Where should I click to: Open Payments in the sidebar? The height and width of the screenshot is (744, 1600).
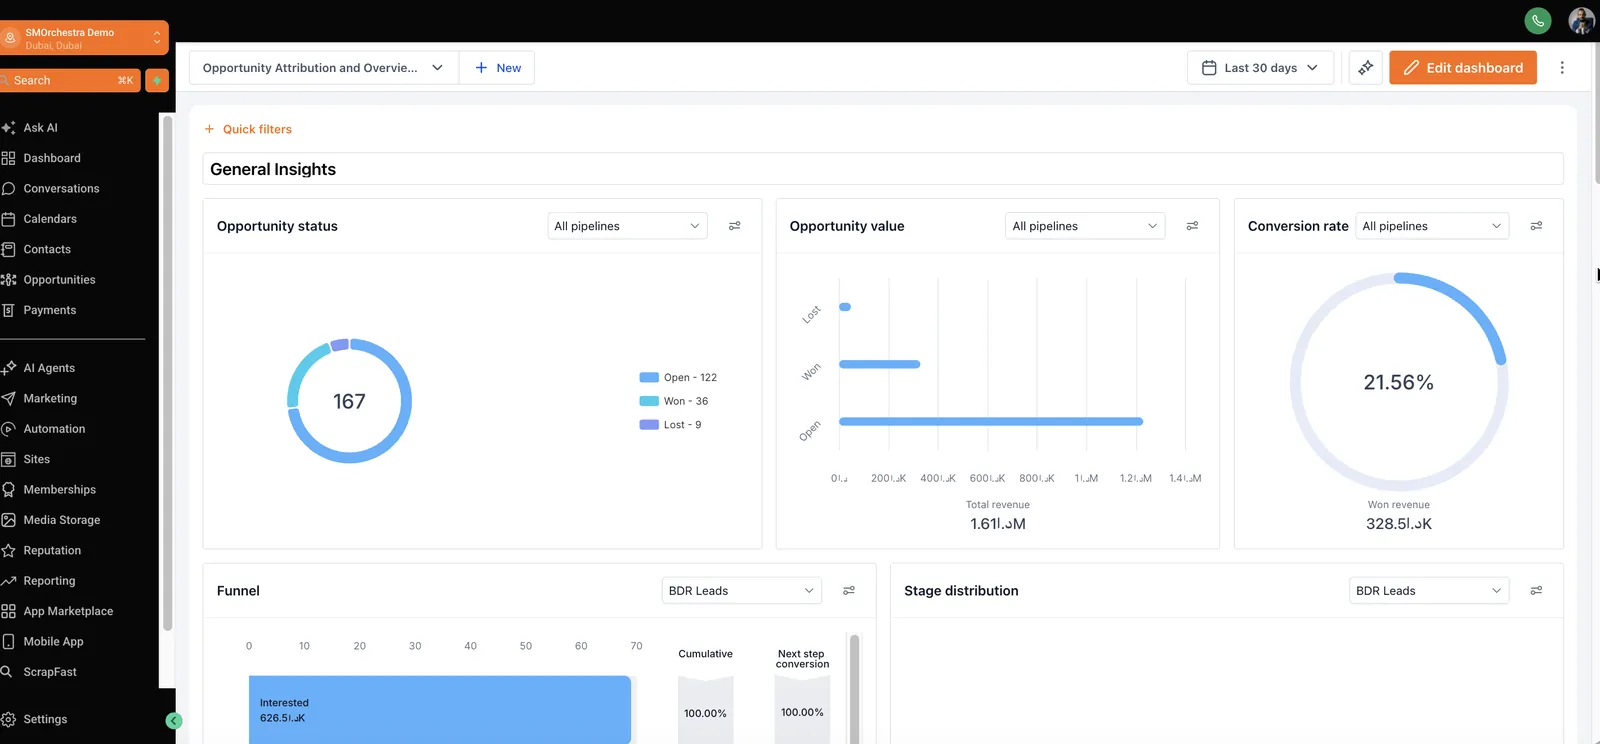50,311
